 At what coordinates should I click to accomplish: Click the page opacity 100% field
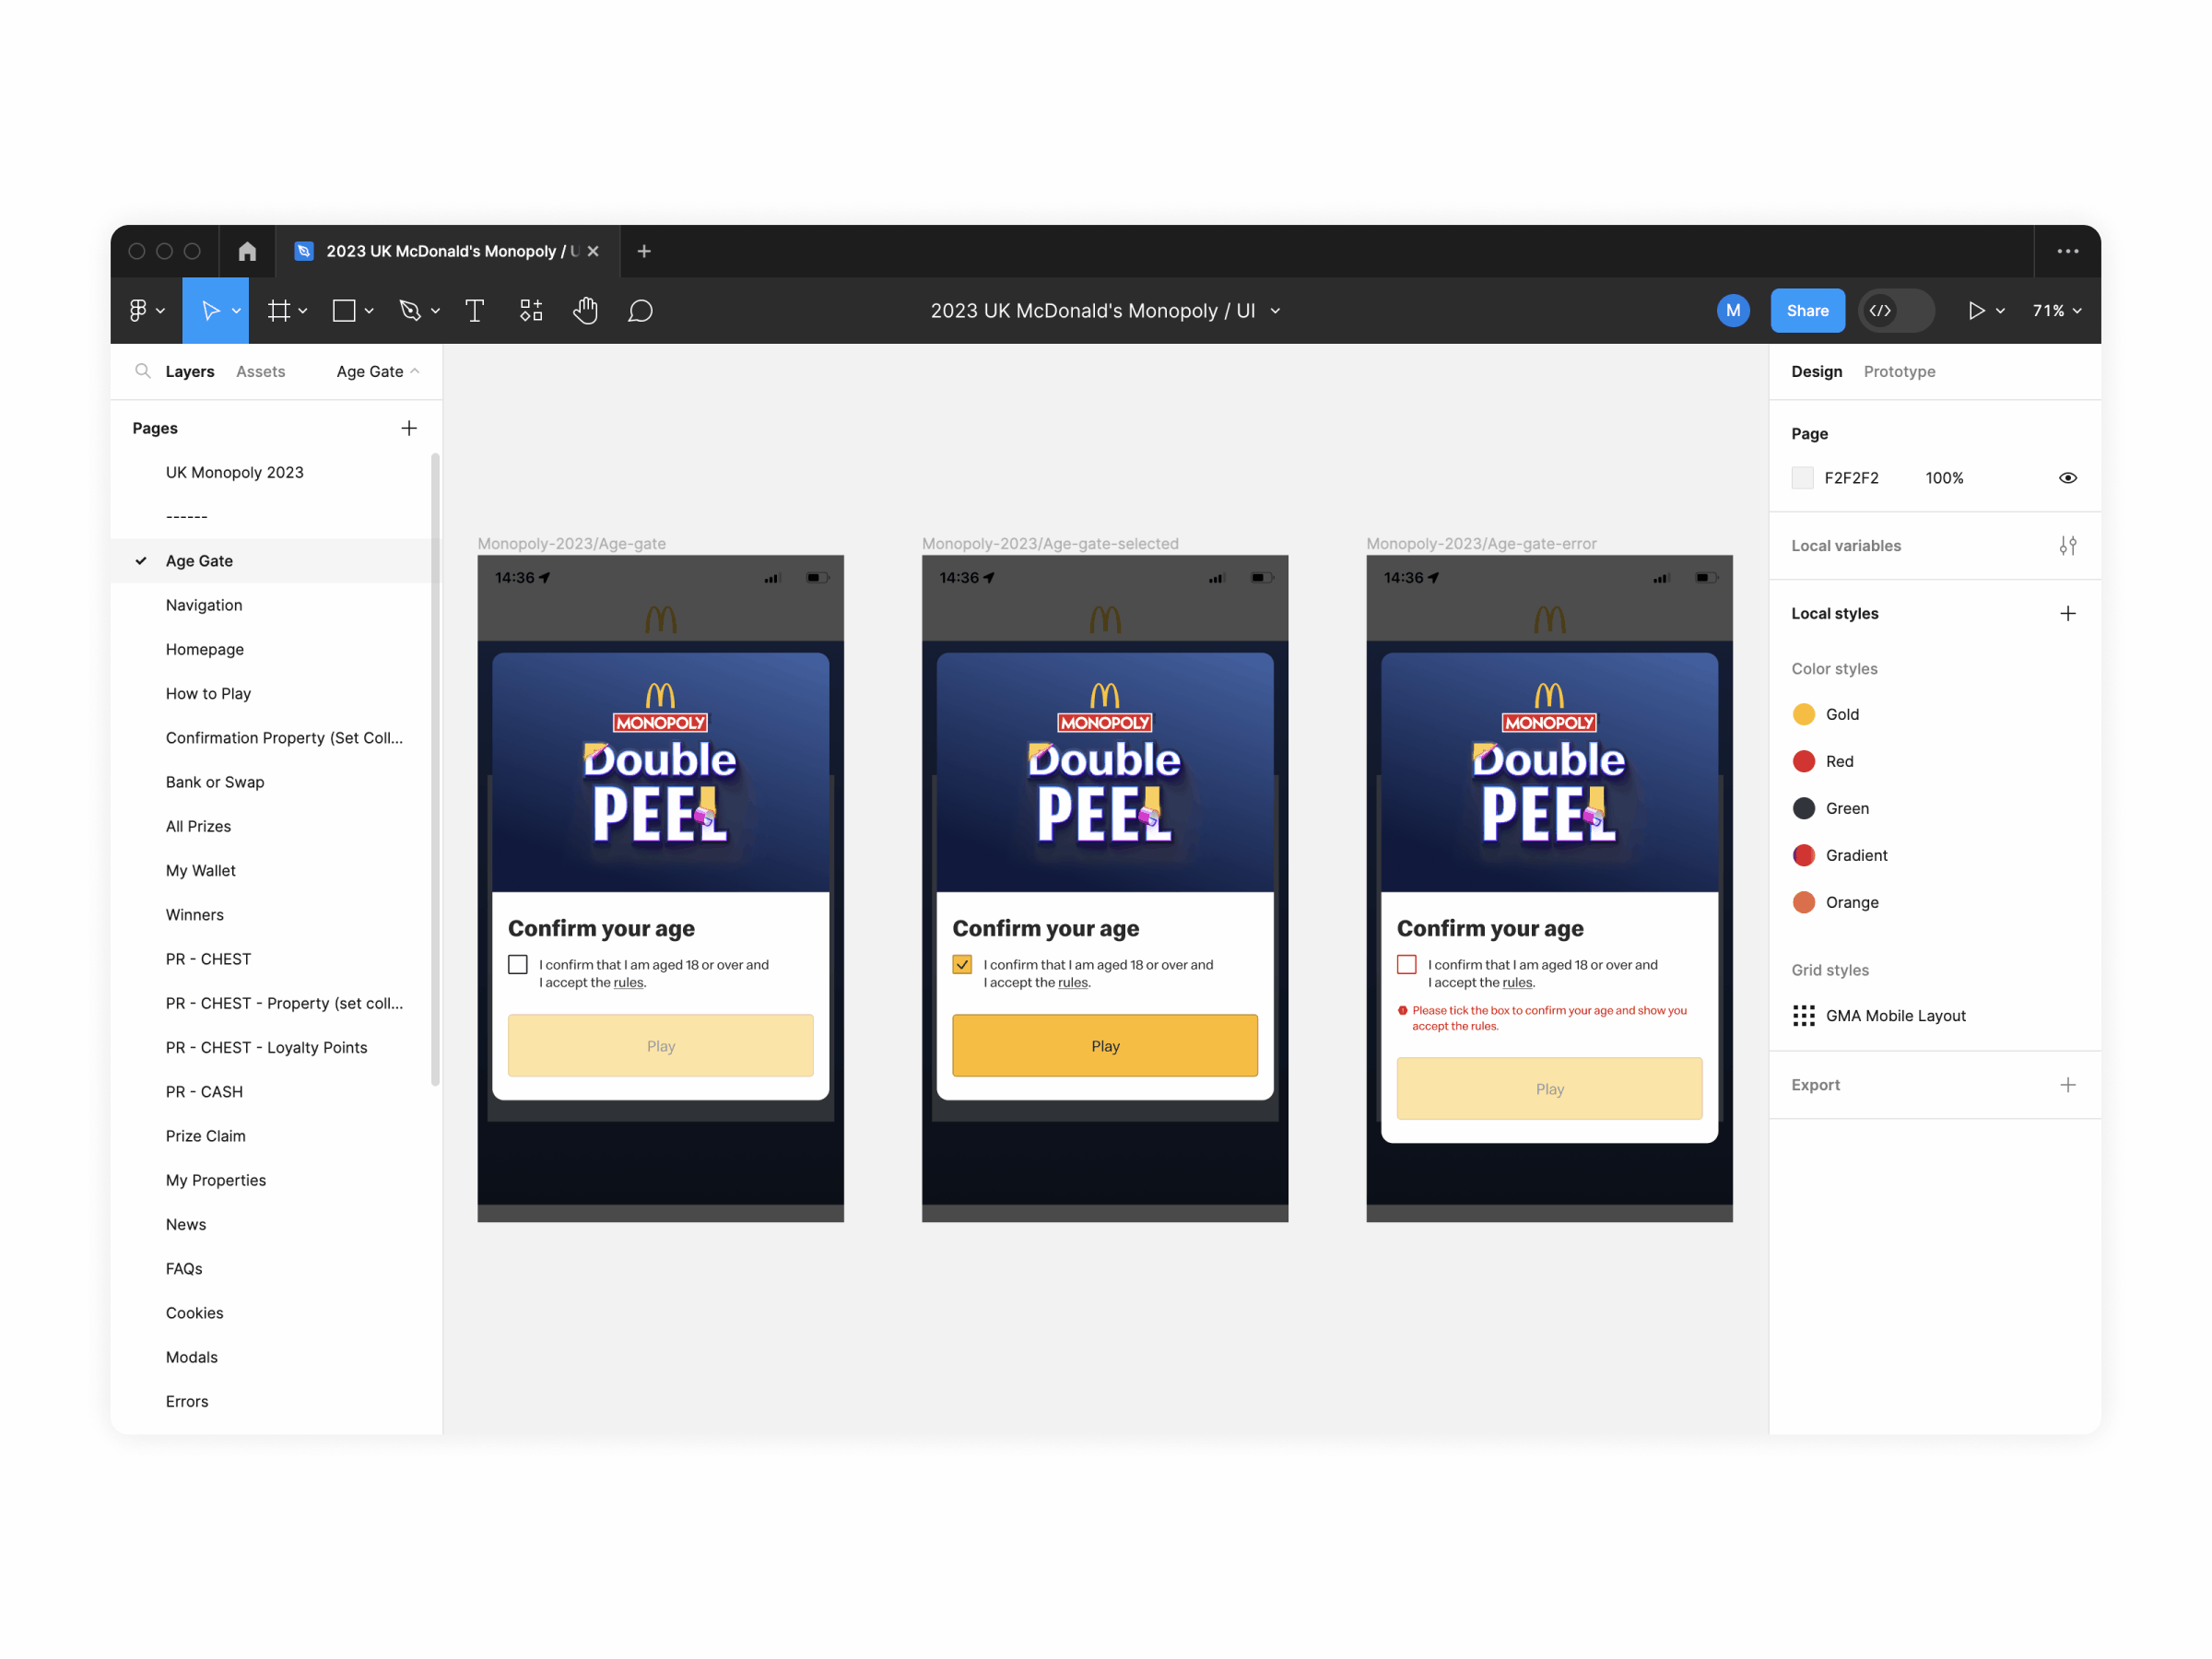[1944, 478]
